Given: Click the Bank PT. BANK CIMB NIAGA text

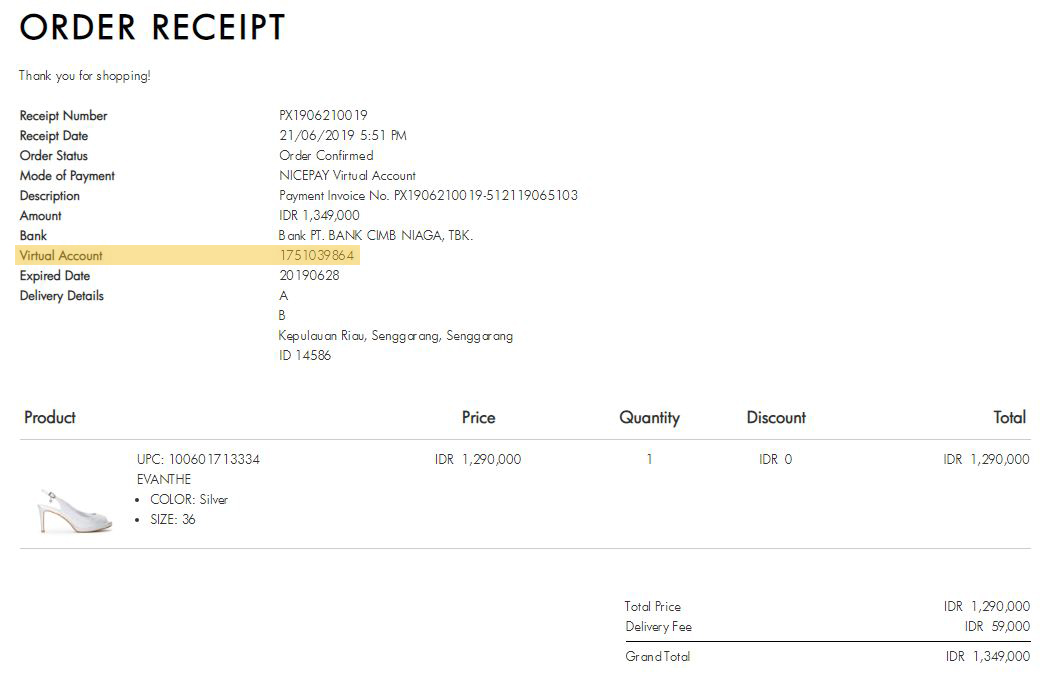Looking at the screenshot, I should [x=376, y=236].
